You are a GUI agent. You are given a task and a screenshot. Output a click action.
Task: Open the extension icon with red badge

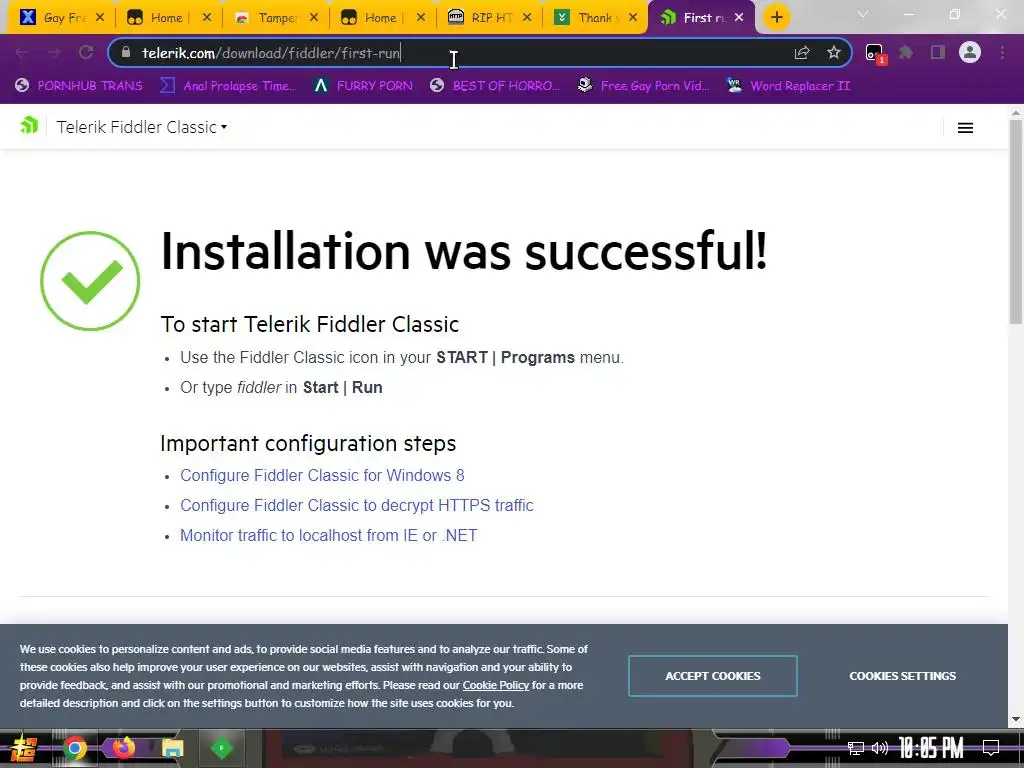coord(875,54)
